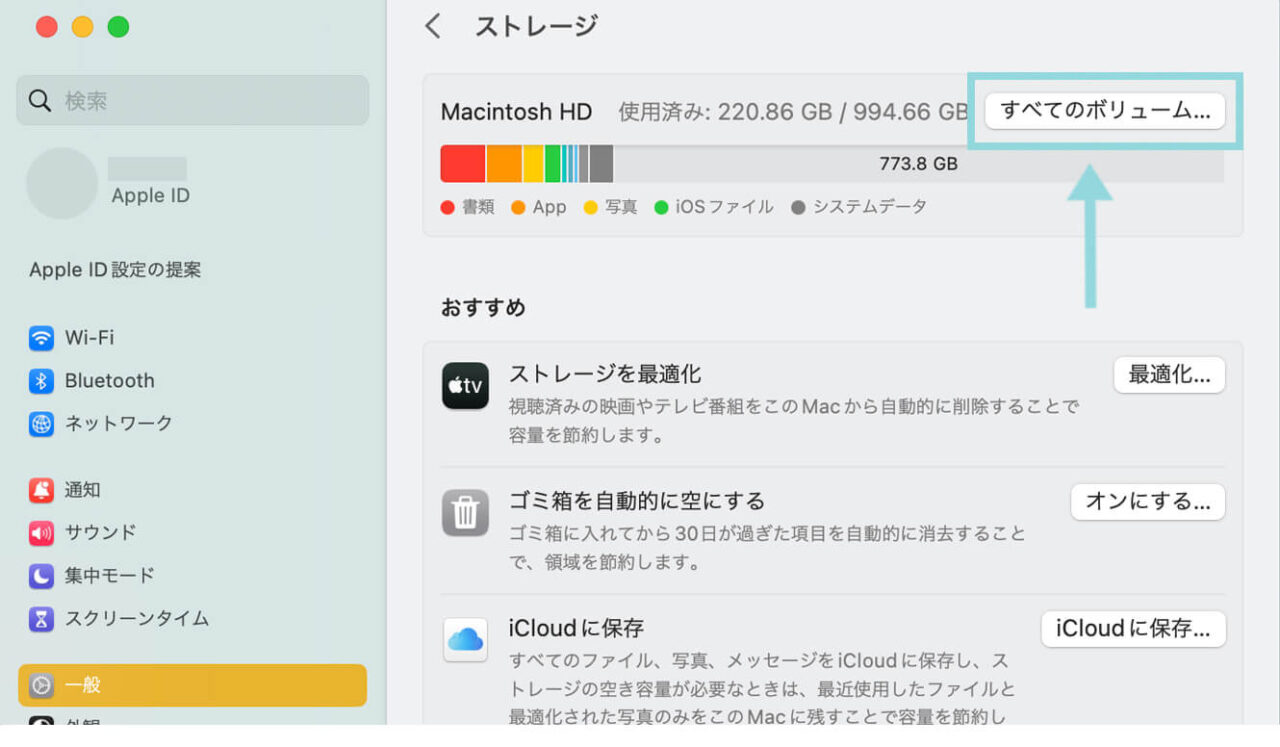This screenshot has width=1280, height=747.
Task: Click the サウンド speaker icon
Action: tap(41, 533)
